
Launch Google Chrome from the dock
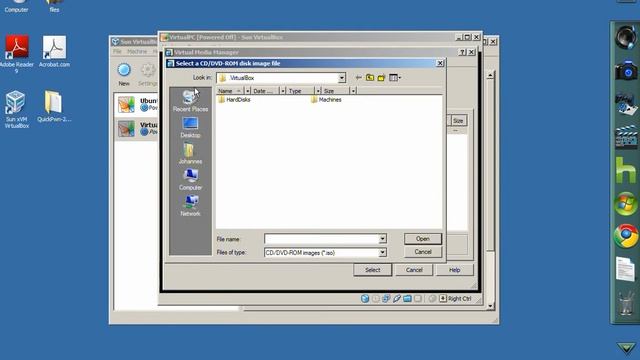(626, 236)
